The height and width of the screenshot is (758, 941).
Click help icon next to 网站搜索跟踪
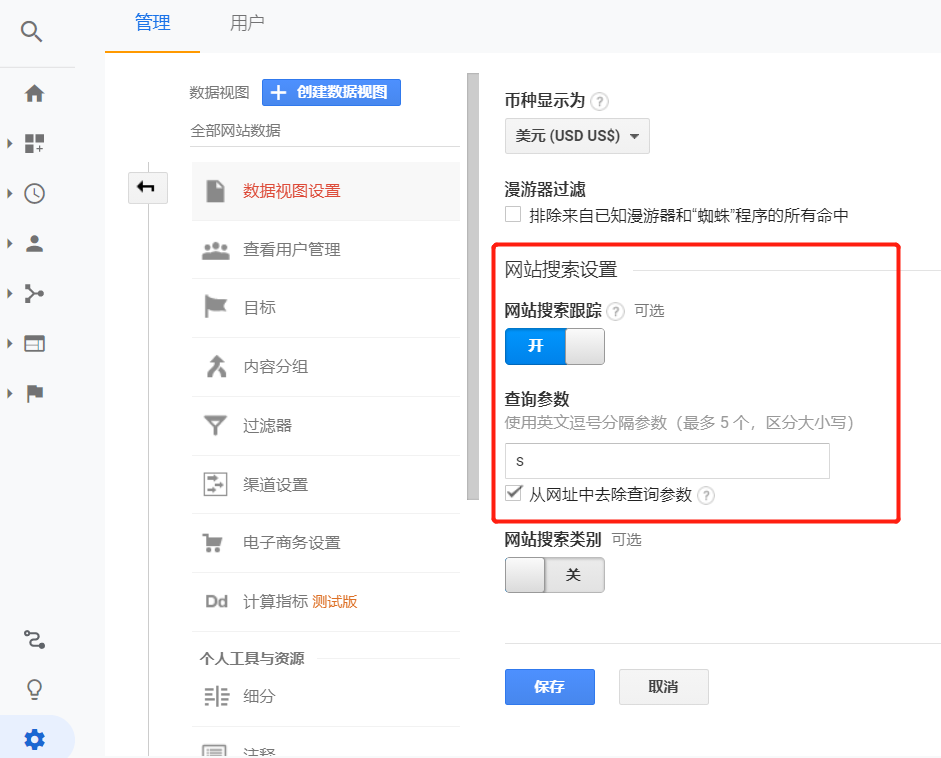tap(615, 311)
